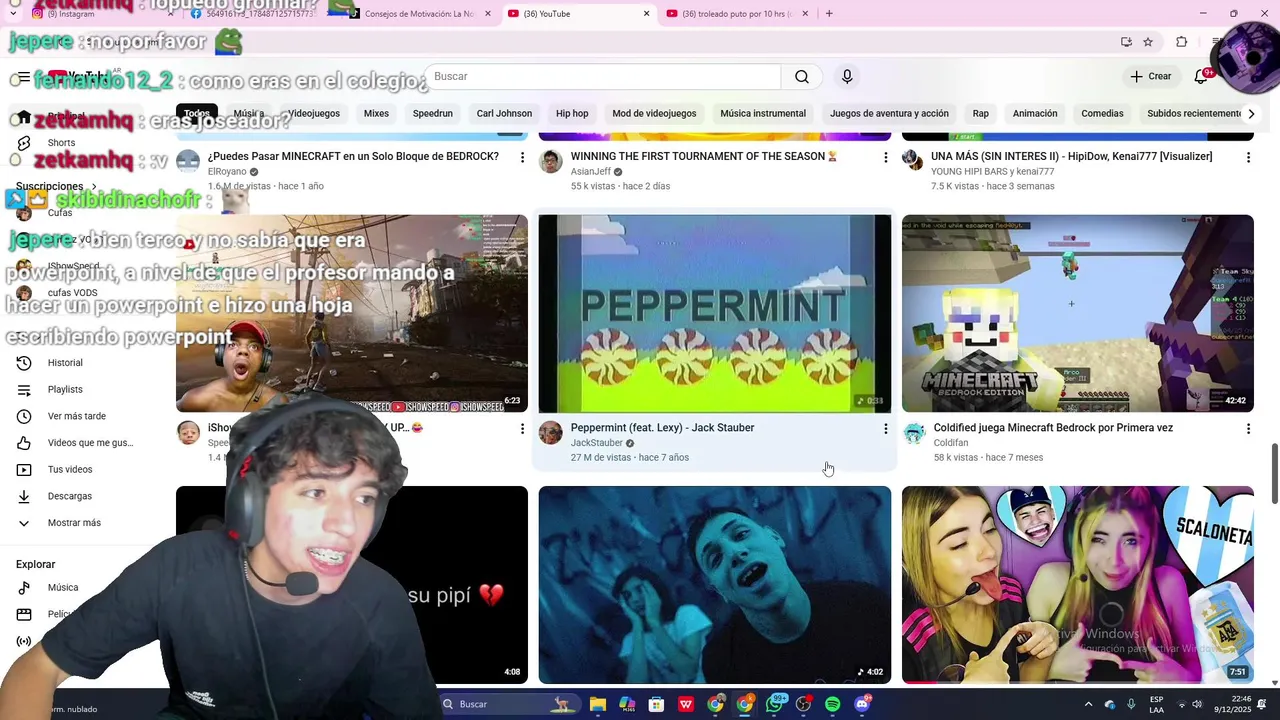Start voice search with the microphone icon
The image size is (1280, 720).
[x=847, y=77]
